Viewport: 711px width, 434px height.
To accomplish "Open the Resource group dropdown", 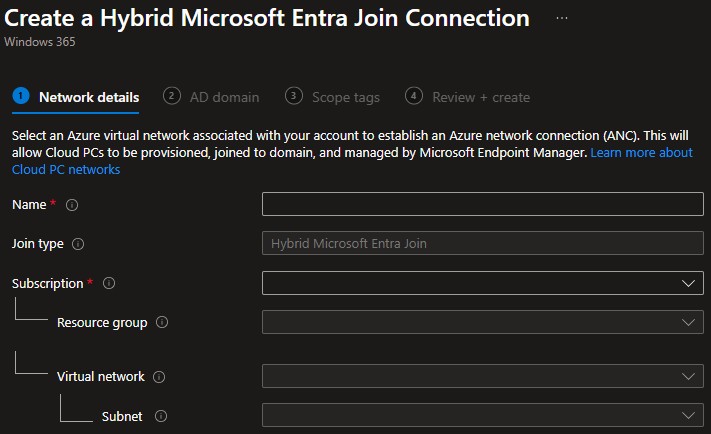I will [482, 323].
